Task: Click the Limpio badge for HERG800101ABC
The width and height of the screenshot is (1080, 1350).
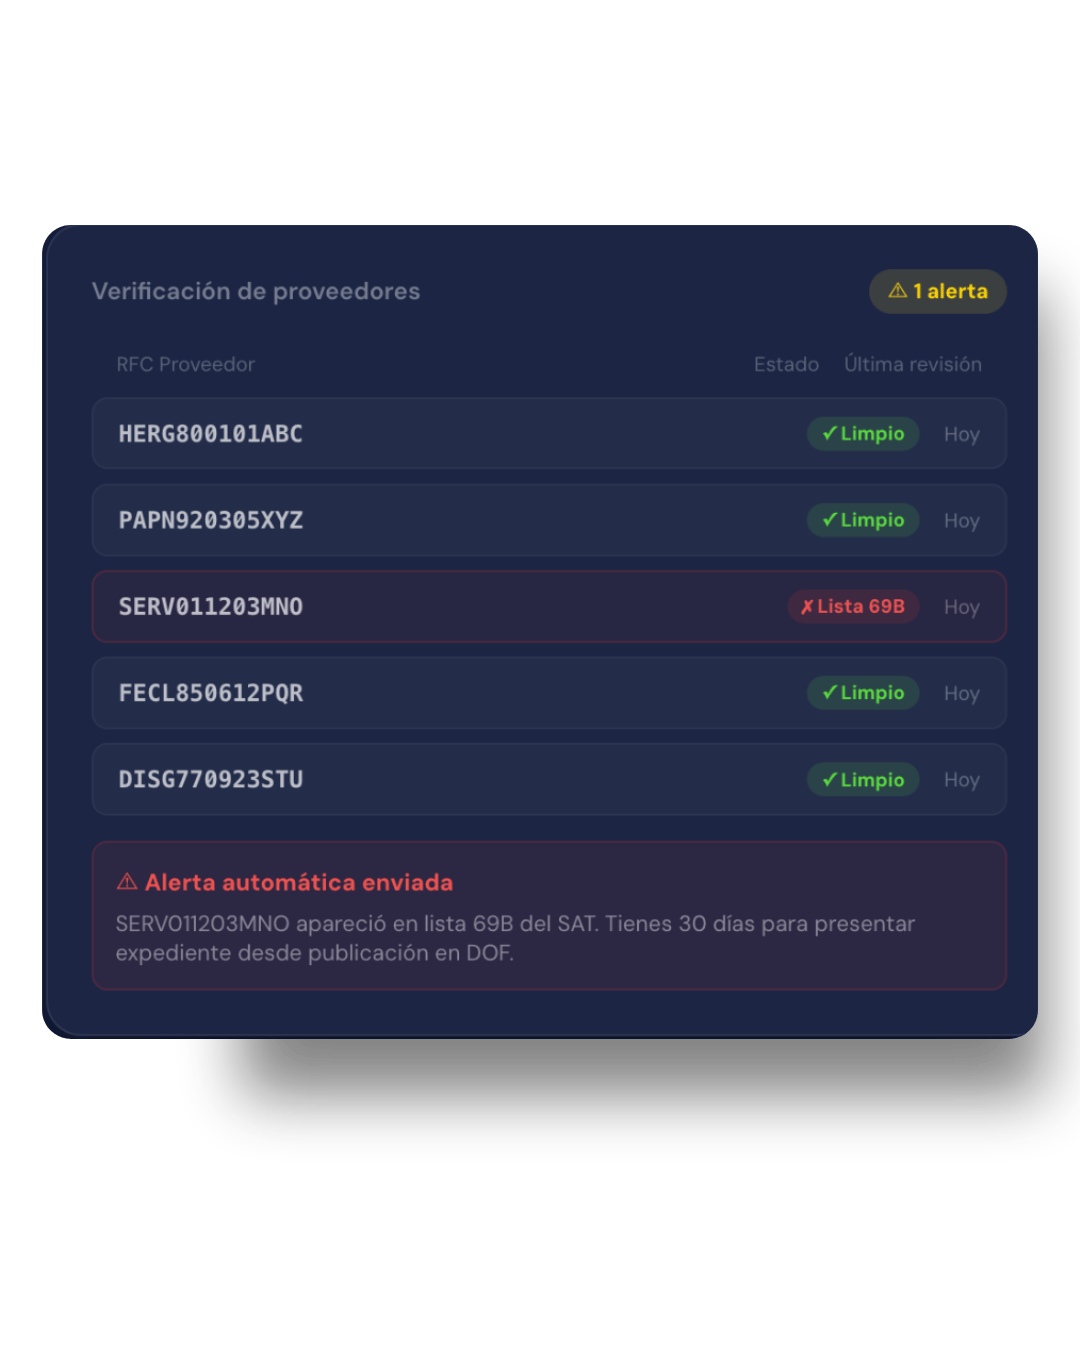Action: click(863, 433)
